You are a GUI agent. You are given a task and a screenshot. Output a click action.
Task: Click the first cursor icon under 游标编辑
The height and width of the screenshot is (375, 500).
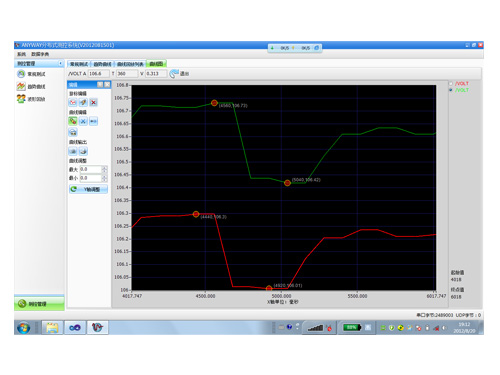pyautogui.click(x=73, y=102)
